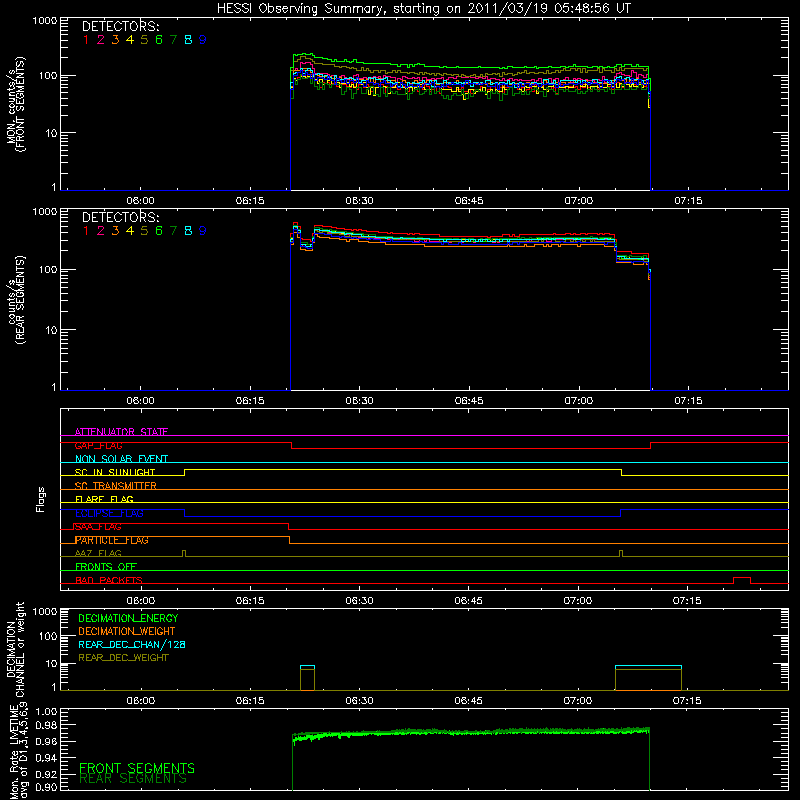Click the SAA_FLAG label
Image resolution: width=800 pixels, height=800 pixels.
(98, 527)
